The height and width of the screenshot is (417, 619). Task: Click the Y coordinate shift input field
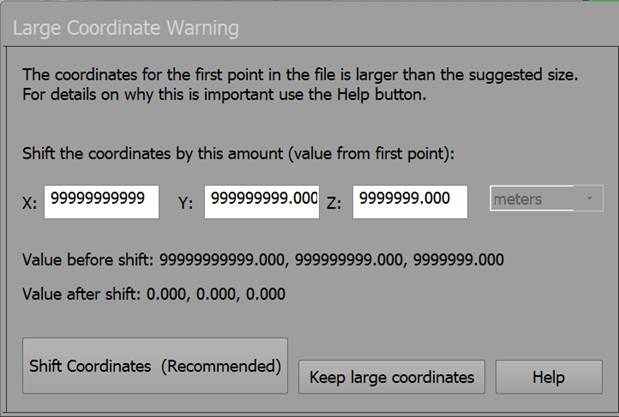point(262,200)
